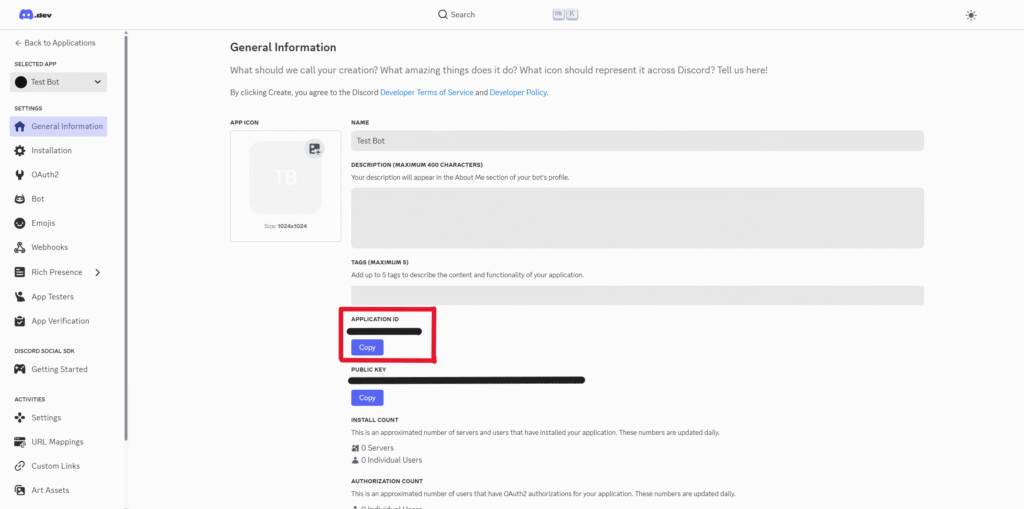The image size is (1024, 509).
Task: Expand the Rich Presence submenu
Action: click(x=97, y=272)
